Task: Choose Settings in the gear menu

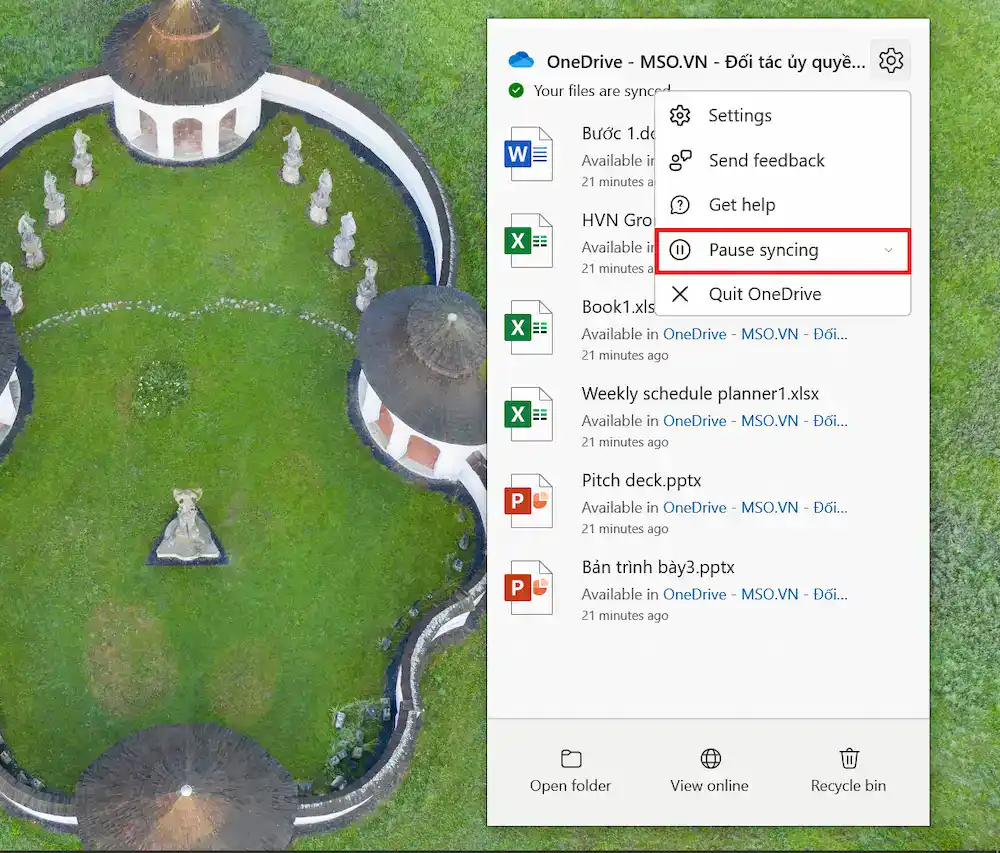Action: pos(739,116)
